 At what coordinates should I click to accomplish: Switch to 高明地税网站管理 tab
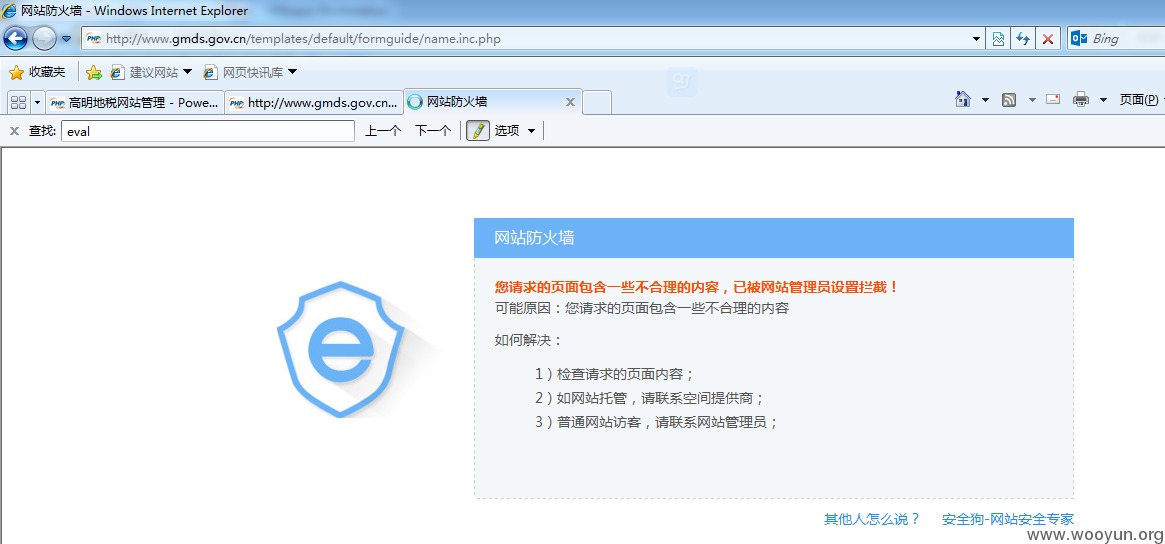coord(135,102)
